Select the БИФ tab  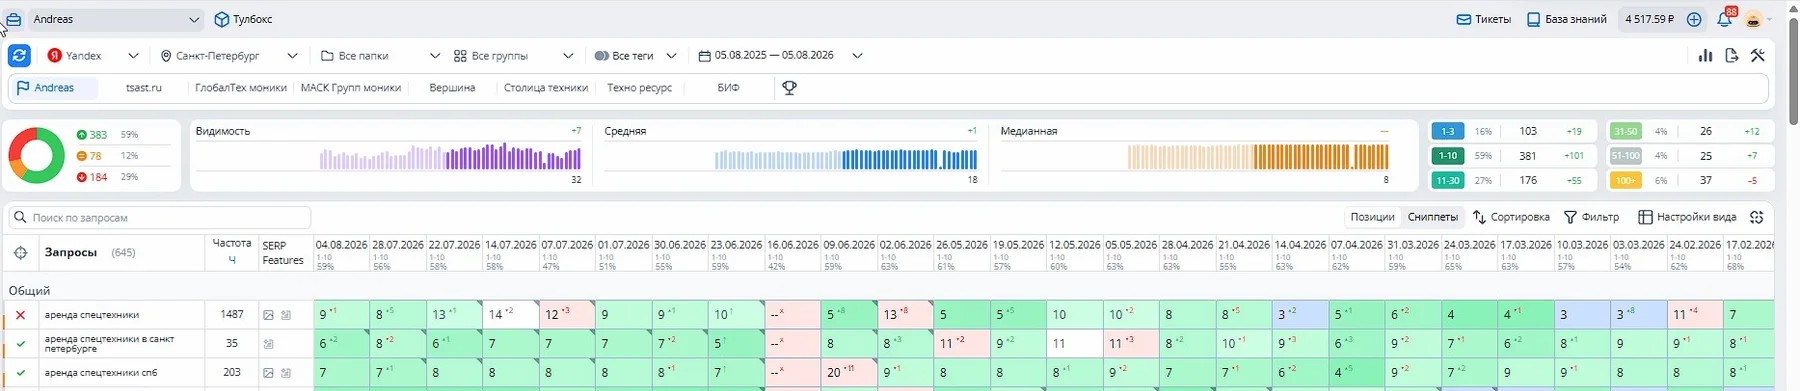click(x=728, y=88)
